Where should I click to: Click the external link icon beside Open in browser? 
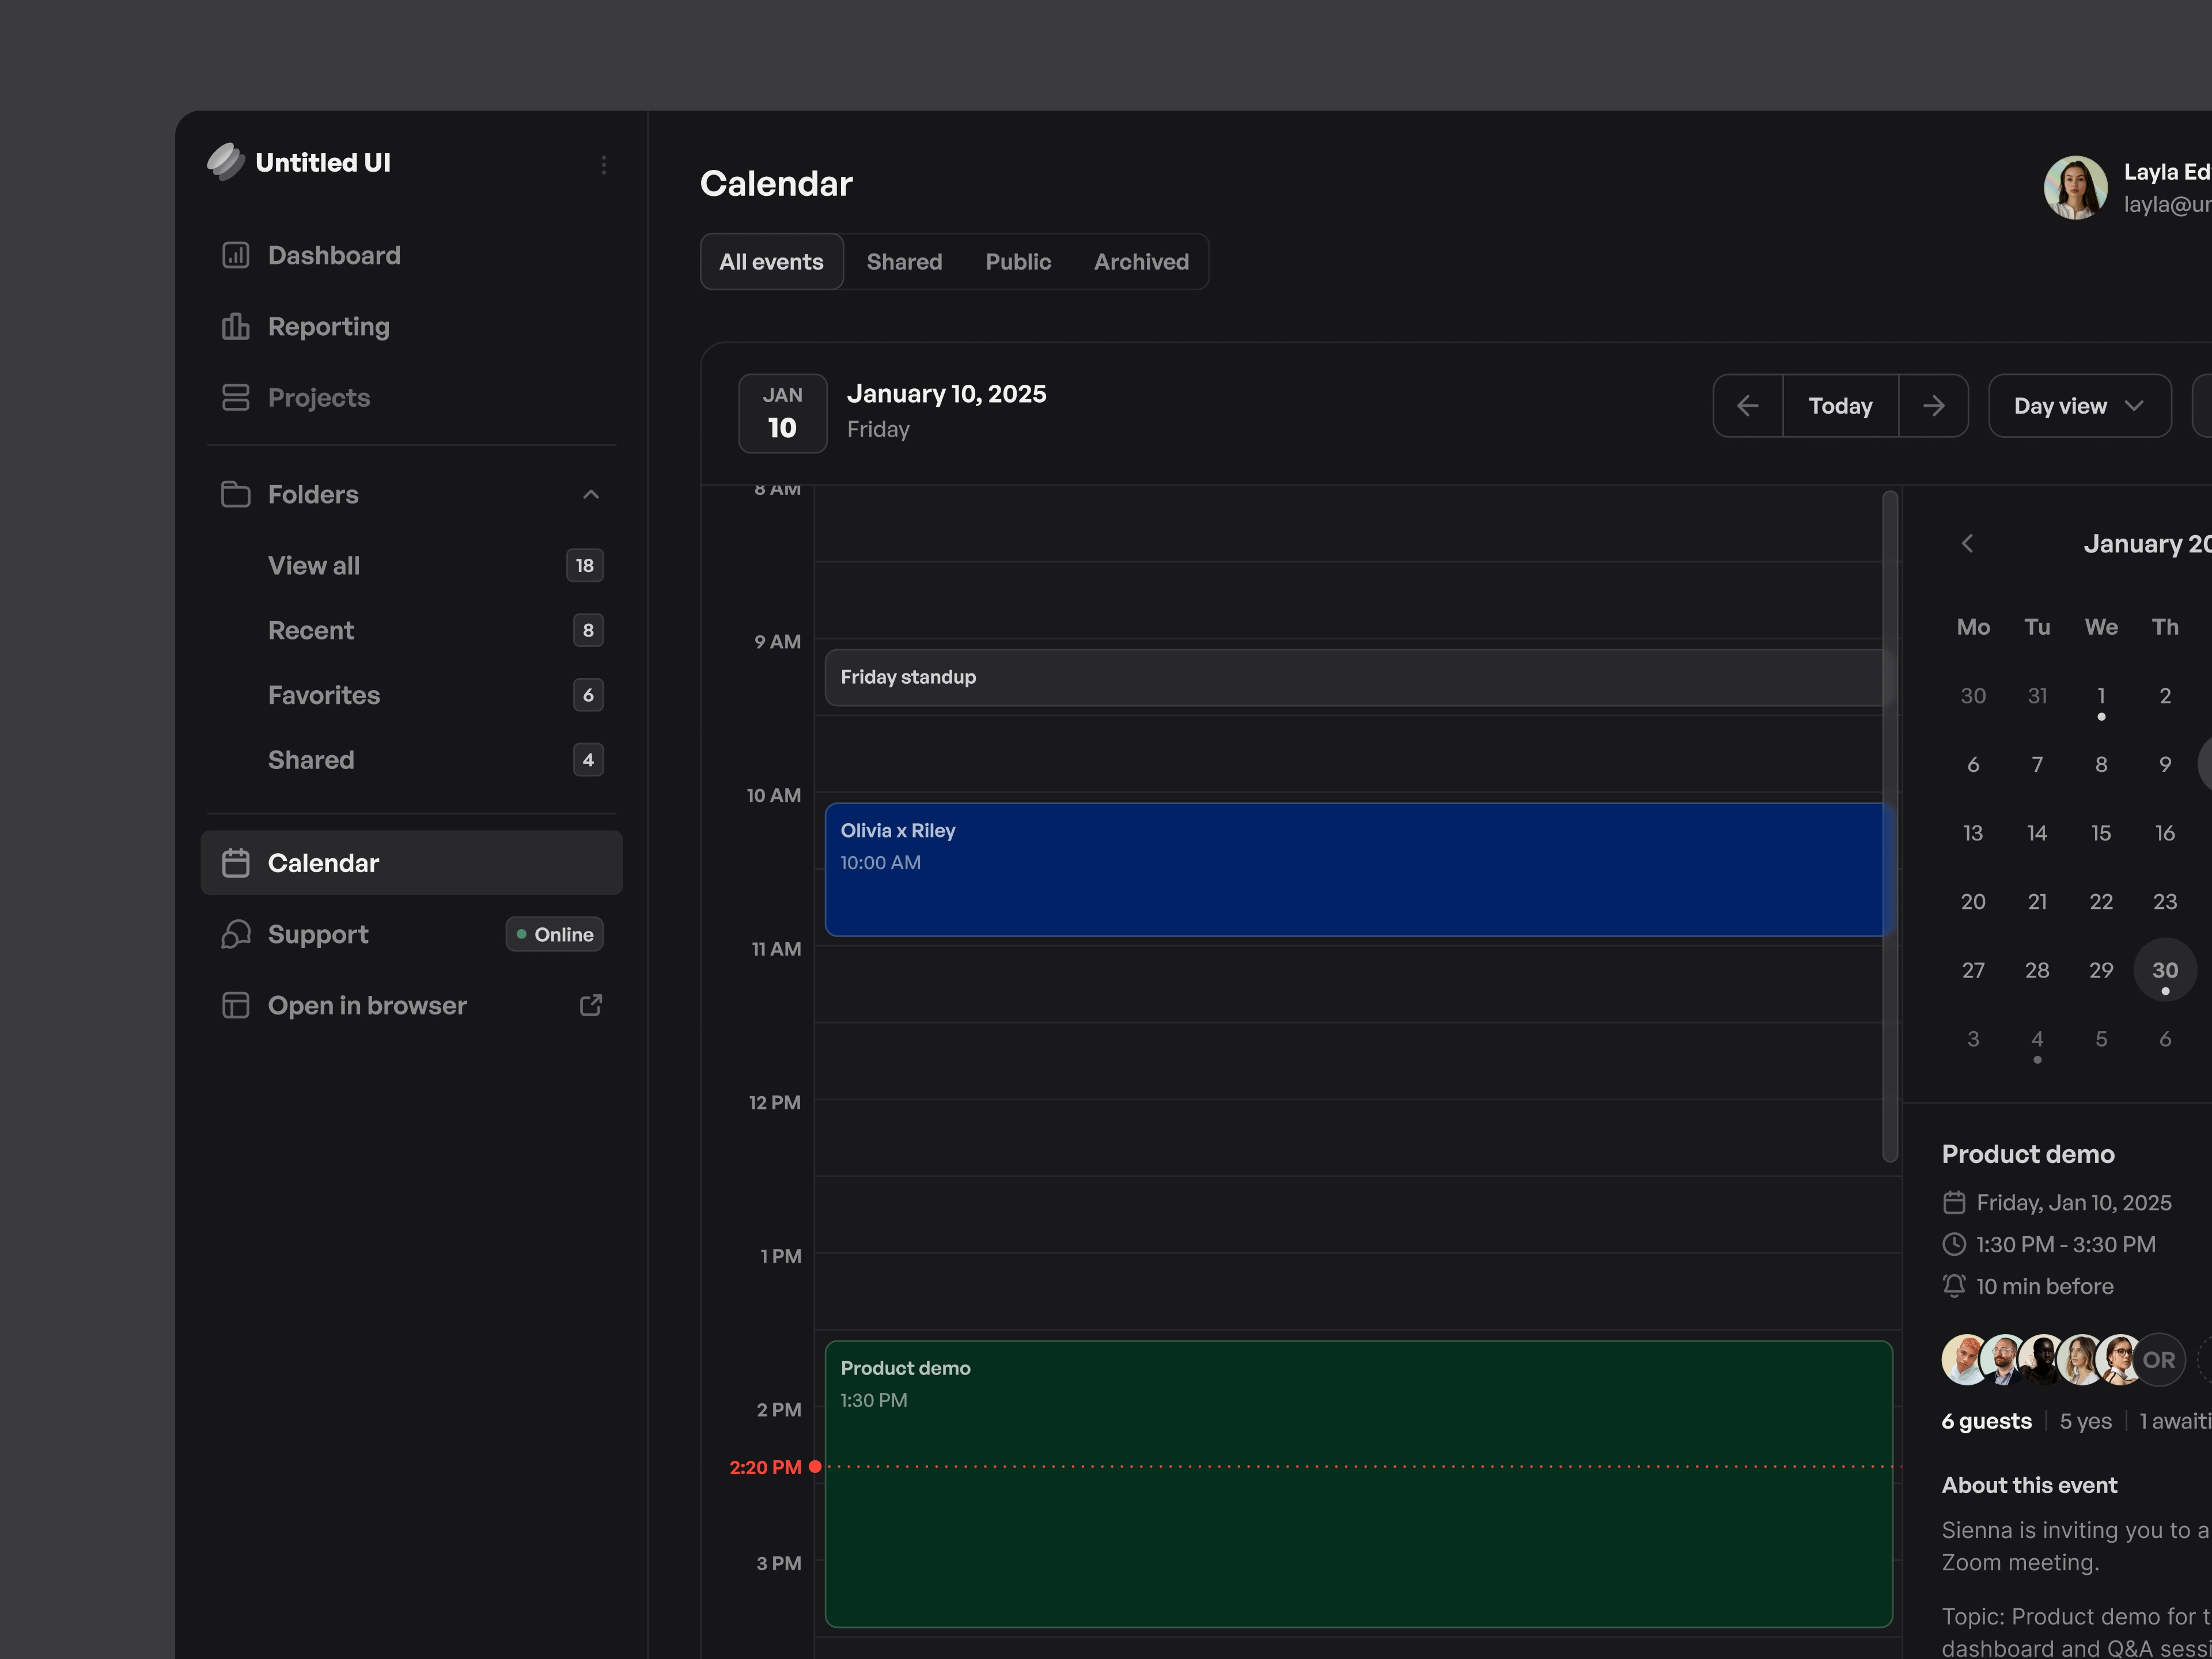[x=591, y=1005]
